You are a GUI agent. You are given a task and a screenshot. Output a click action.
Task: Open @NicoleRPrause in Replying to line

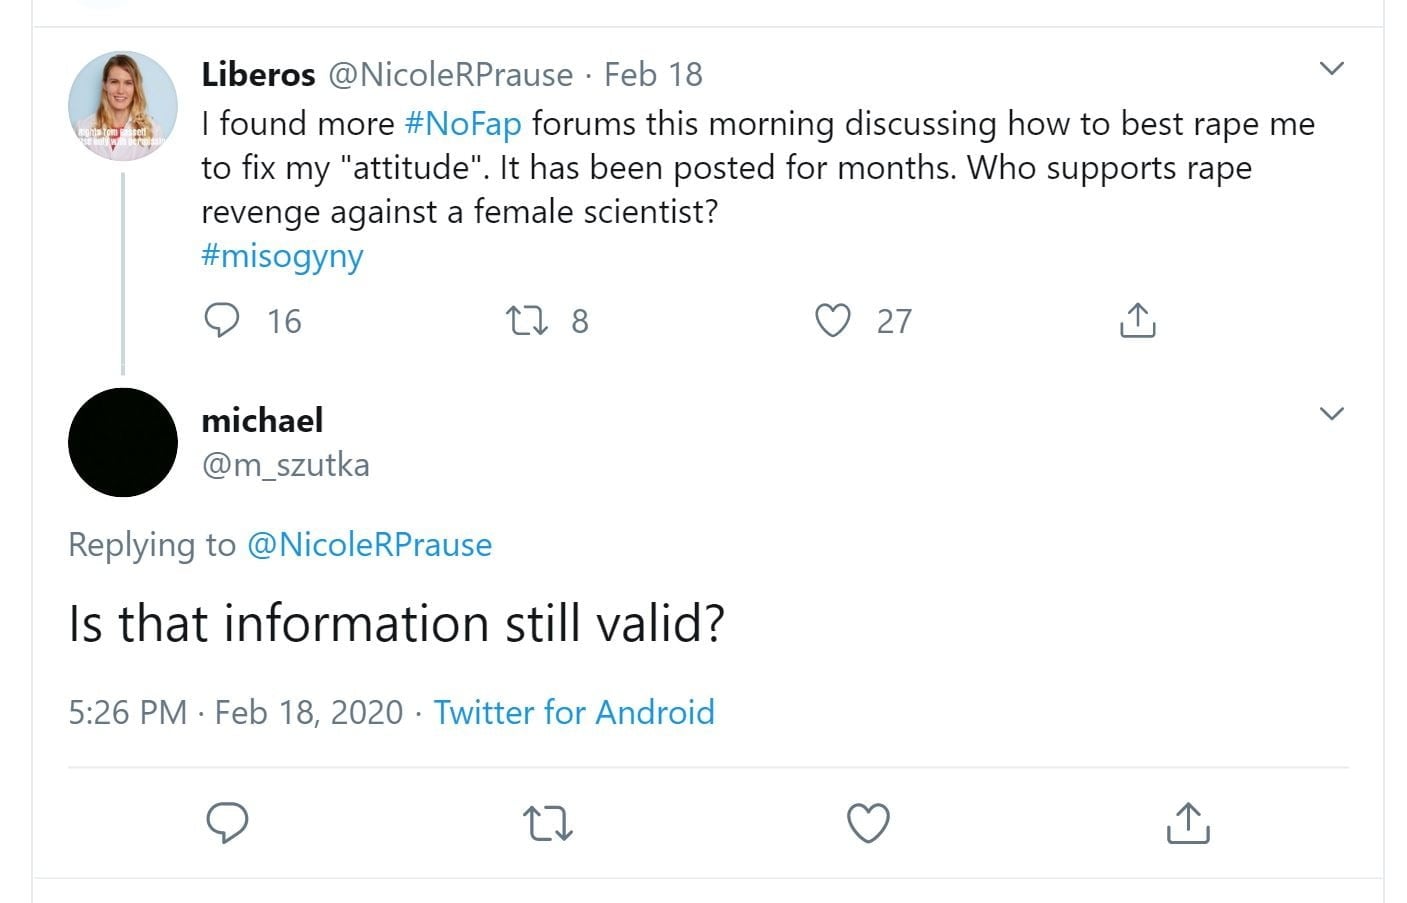[369, 545]
